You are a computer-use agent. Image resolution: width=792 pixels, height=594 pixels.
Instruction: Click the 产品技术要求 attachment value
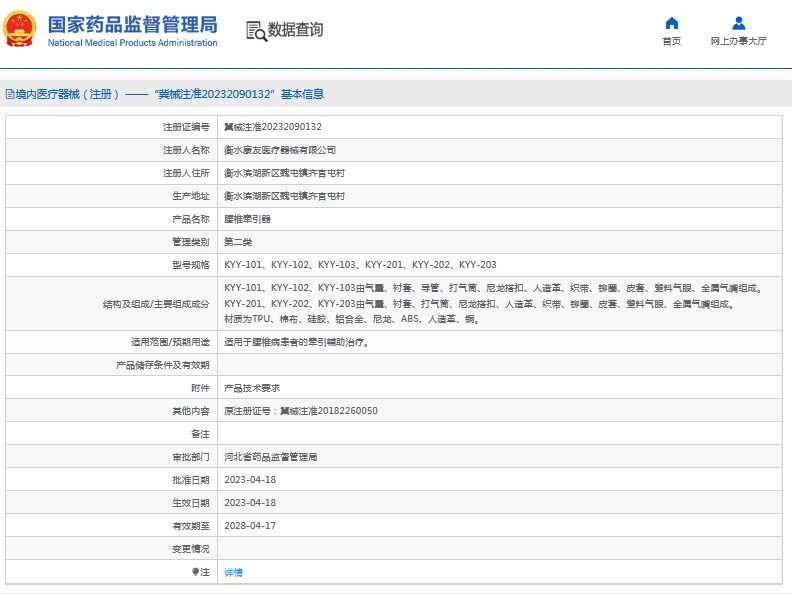pos(252,388)
